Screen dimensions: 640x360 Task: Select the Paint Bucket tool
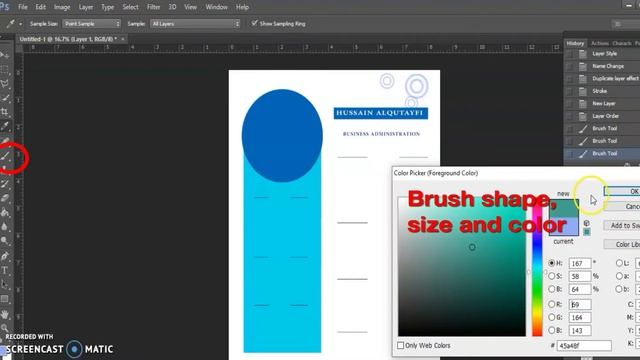pos(5,212)
